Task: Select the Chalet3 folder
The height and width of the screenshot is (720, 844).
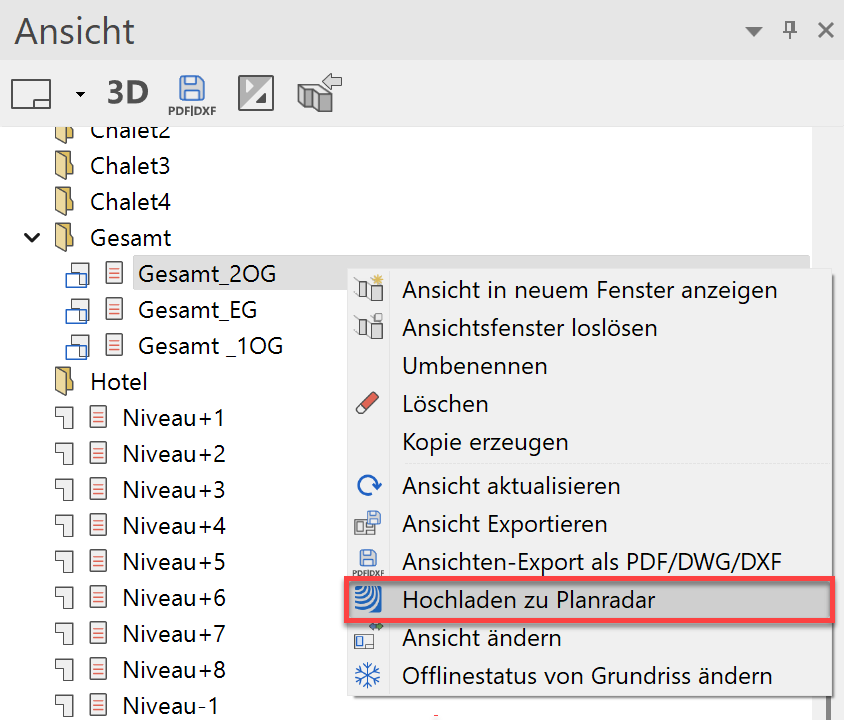Action: click(x=130, y=166)
